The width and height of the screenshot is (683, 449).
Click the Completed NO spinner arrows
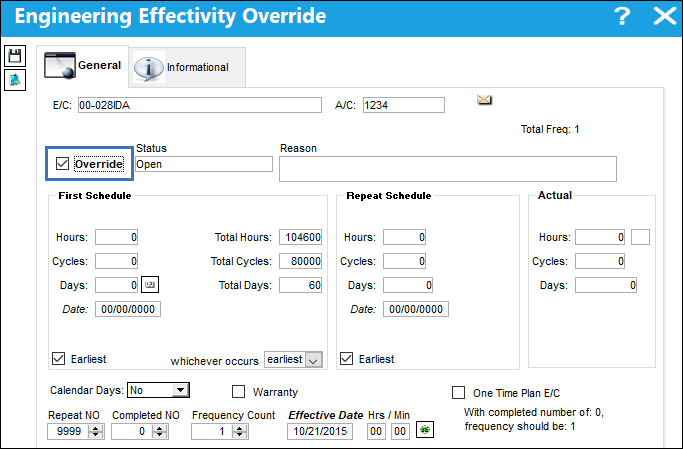tap(159, 431)
